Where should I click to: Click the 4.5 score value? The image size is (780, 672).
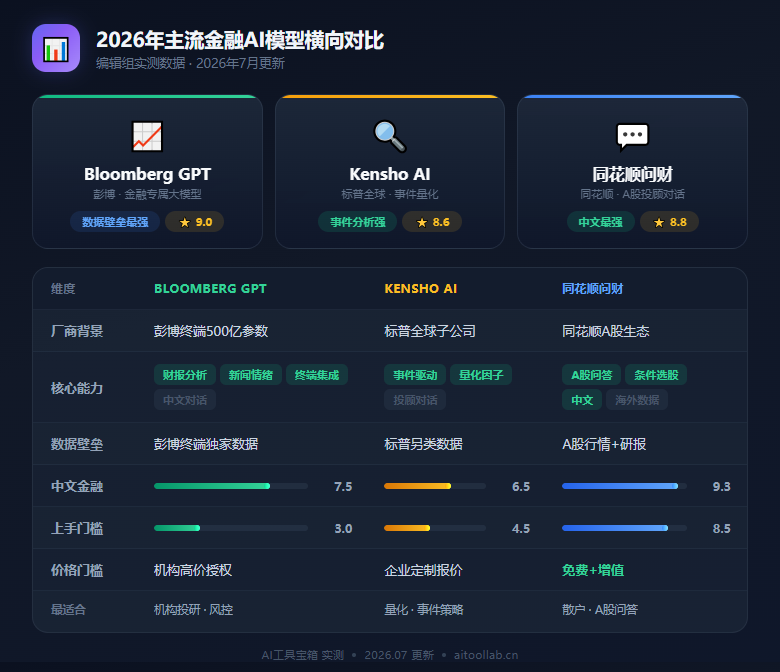pyautogui.click(x=521, y=528)
